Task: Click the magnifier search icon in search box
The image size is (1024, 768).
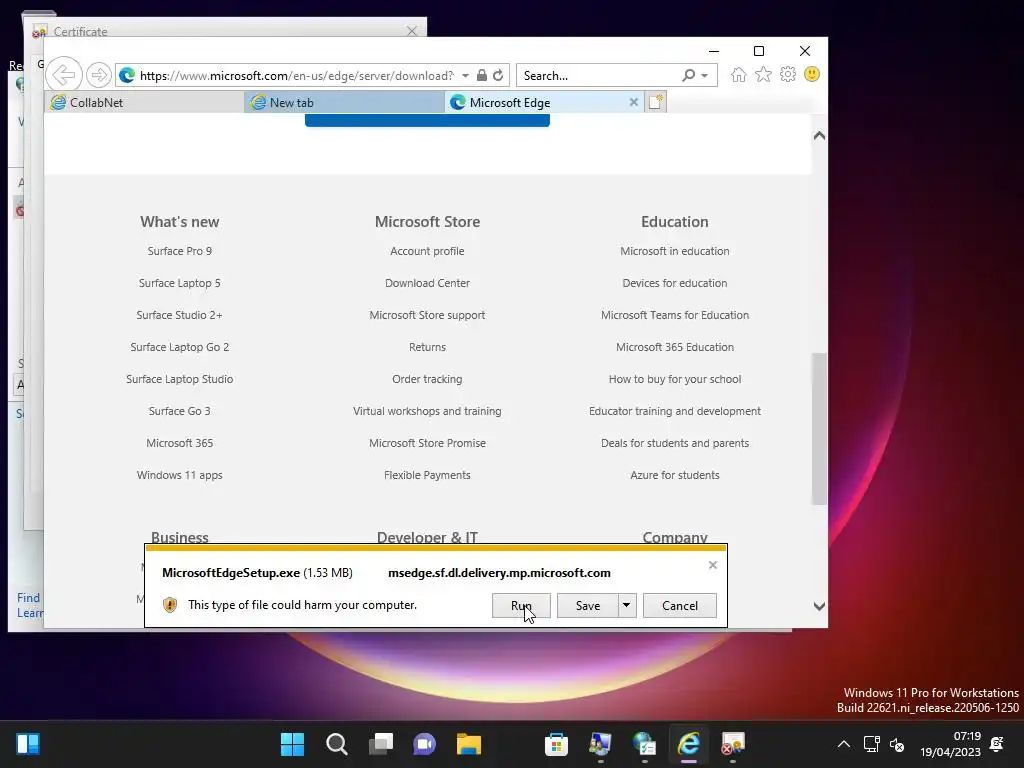Action: [x=688, y=75]
